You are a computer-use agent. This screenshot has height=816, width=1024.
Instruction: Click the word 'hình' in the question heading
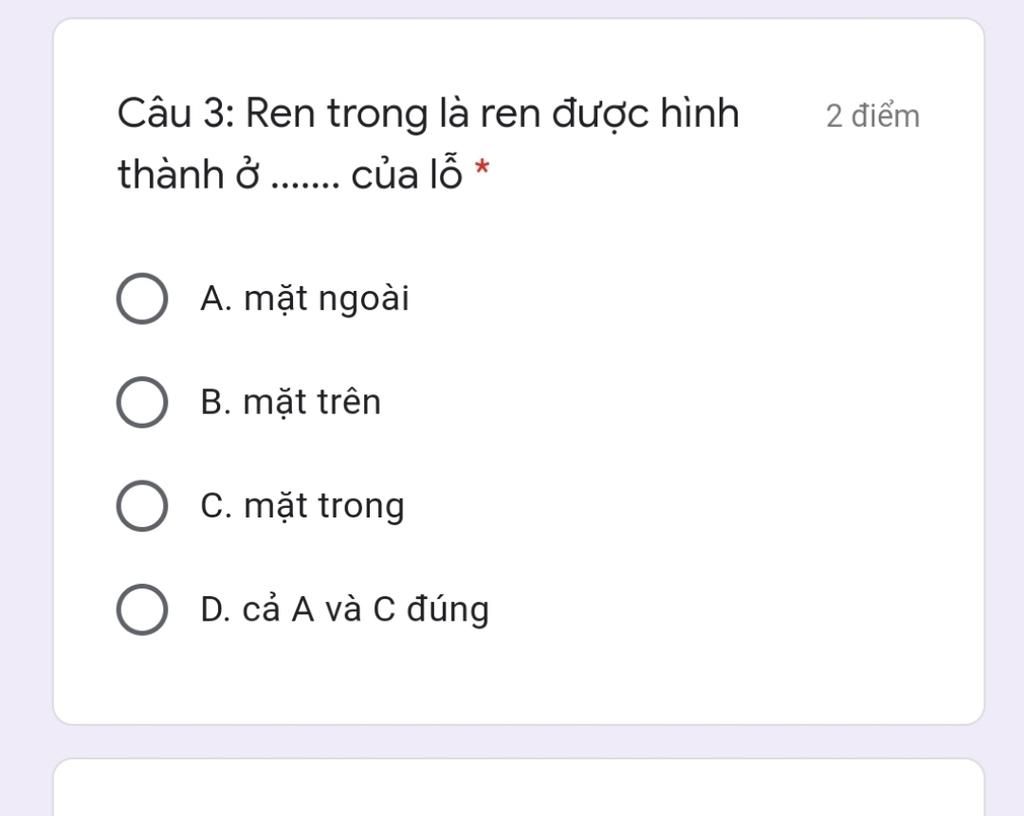click(x=698, y=115)
